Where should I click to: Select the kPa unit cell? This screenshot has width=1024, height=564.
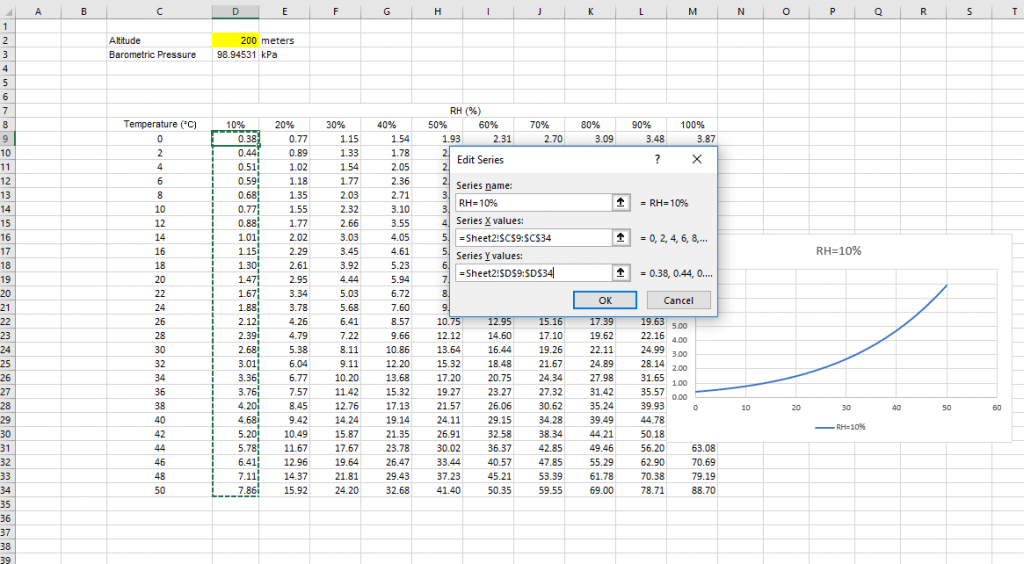tap(284, 55)
